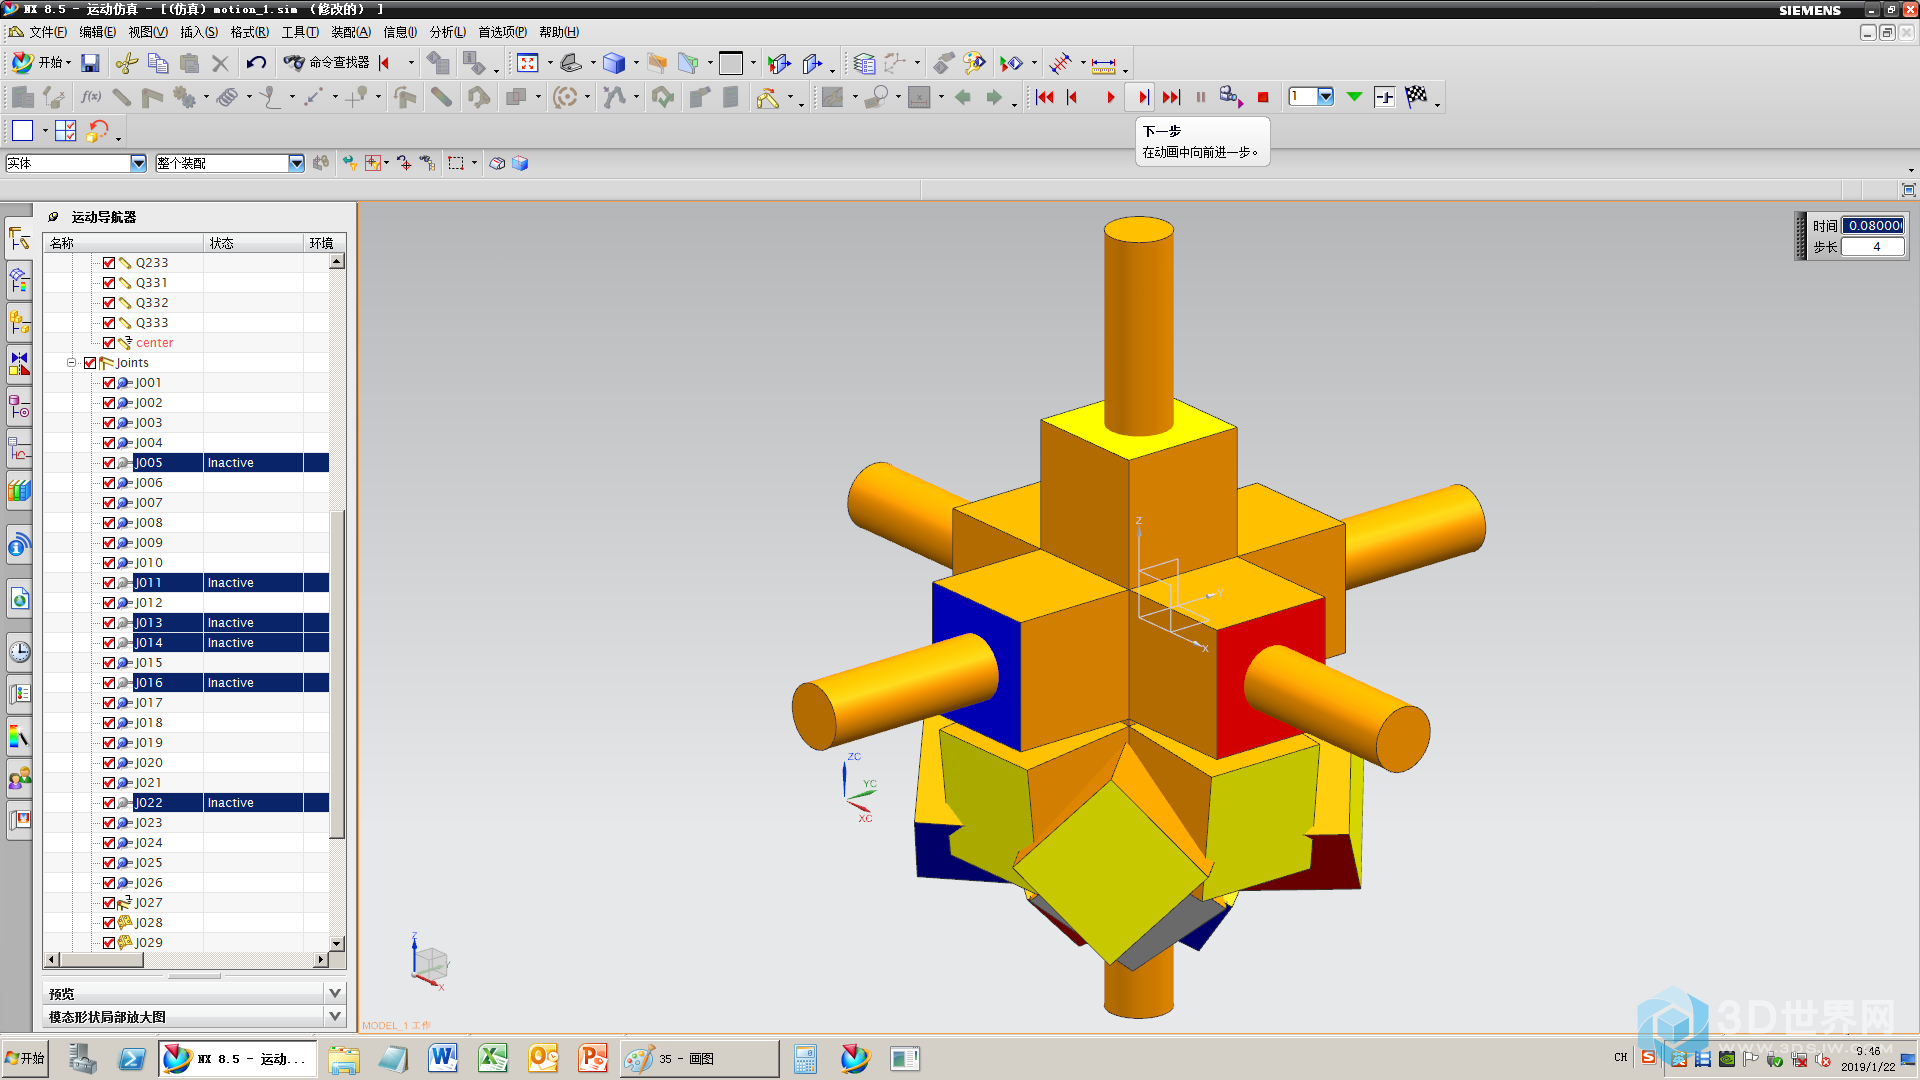Toggle the Joints group checkbox

point(90,363)
